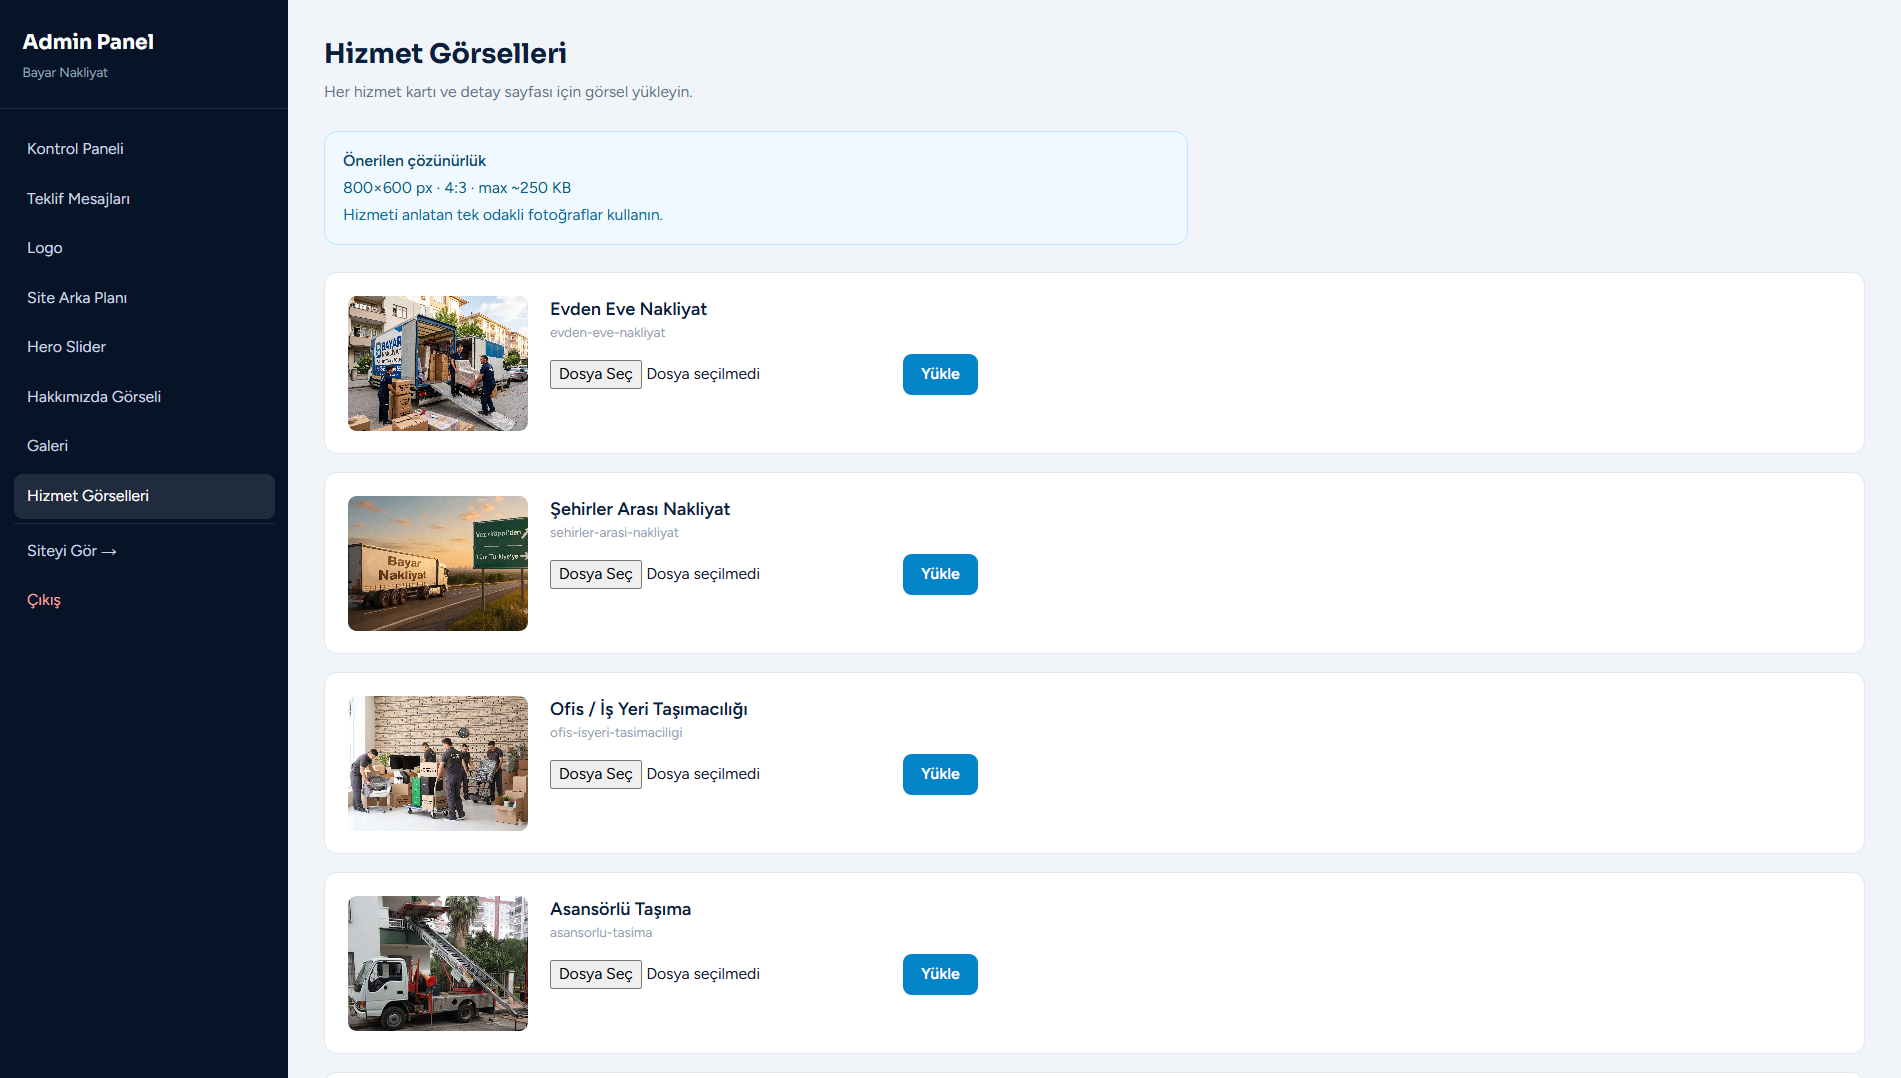Open the Logo settings page

click(144, 248)
